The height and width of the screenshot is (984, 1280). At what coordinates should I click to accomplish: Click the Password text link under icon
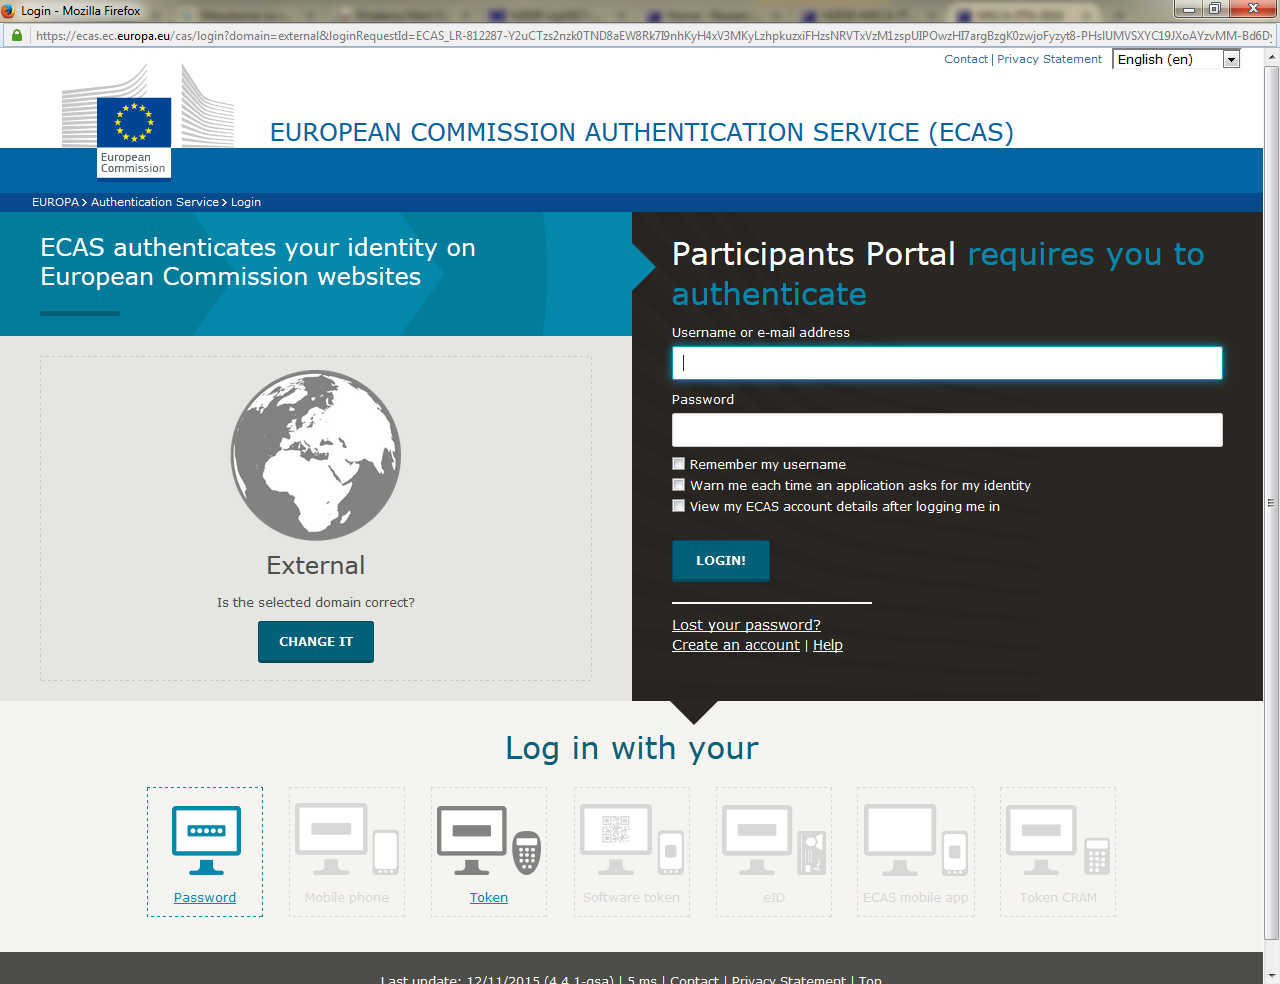tap(205, 898)
